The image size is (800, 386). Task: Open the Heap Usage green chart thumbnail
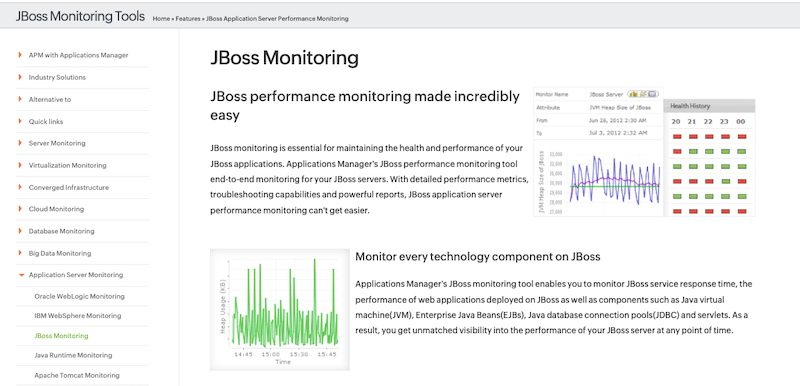coord(280,310)
